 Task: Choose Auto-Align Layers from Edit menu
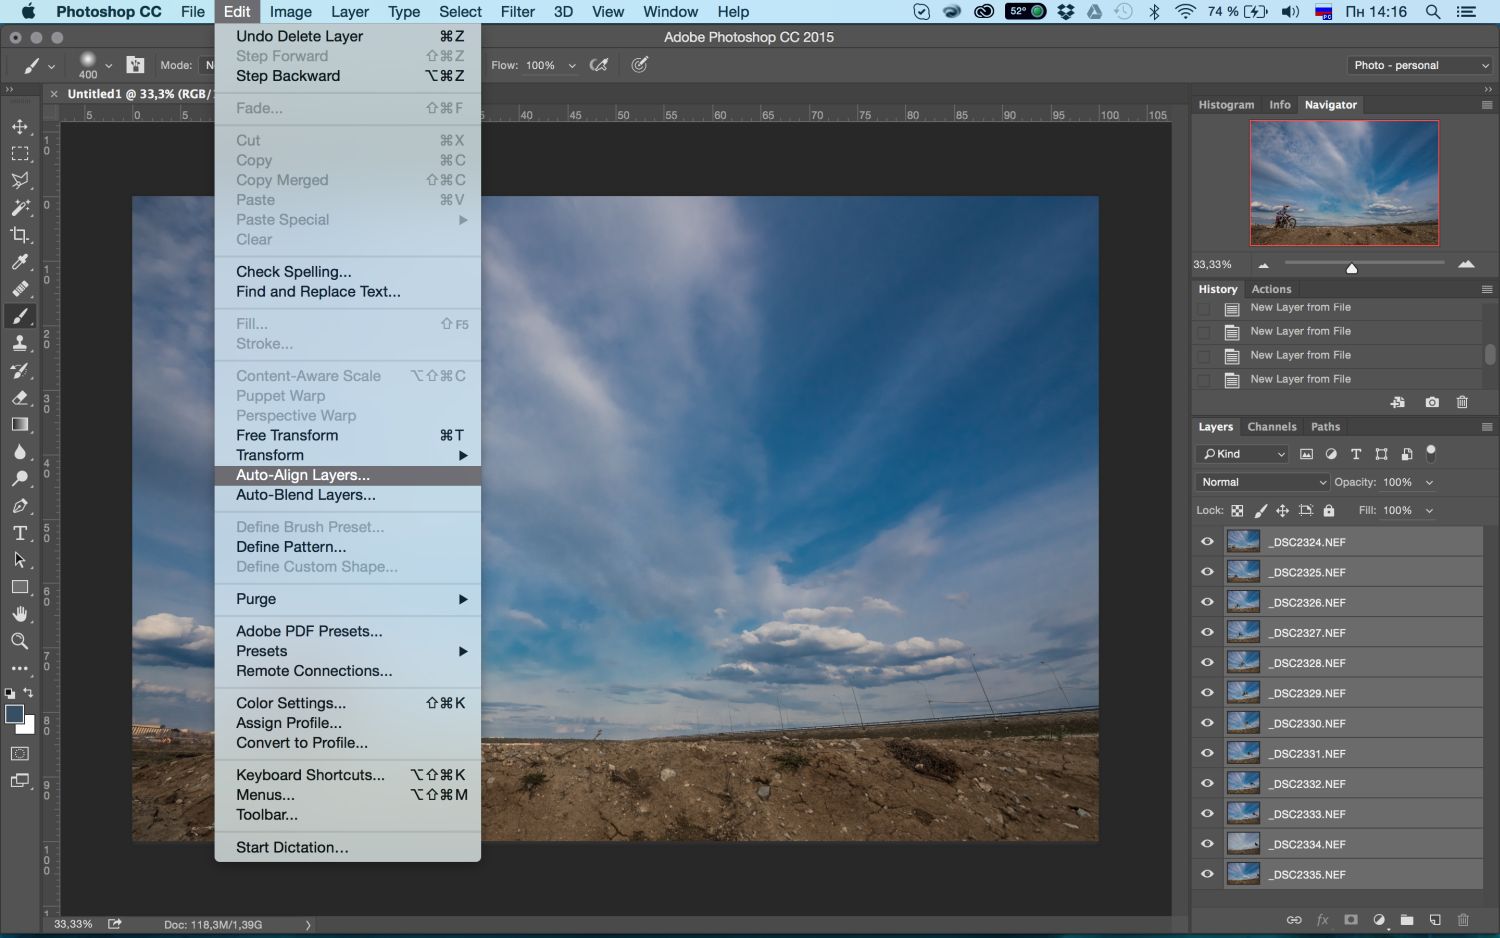pyautogui.click(x=303, y=475)
